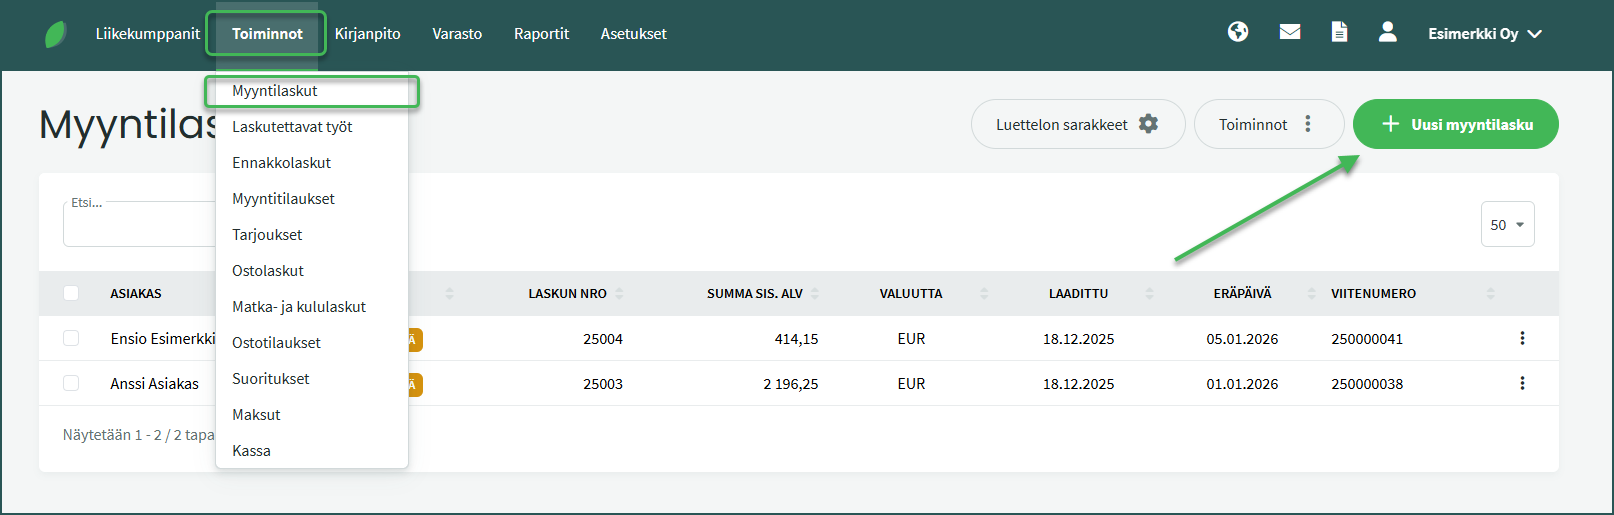Open the Kirjanpito navigation item

367,34
